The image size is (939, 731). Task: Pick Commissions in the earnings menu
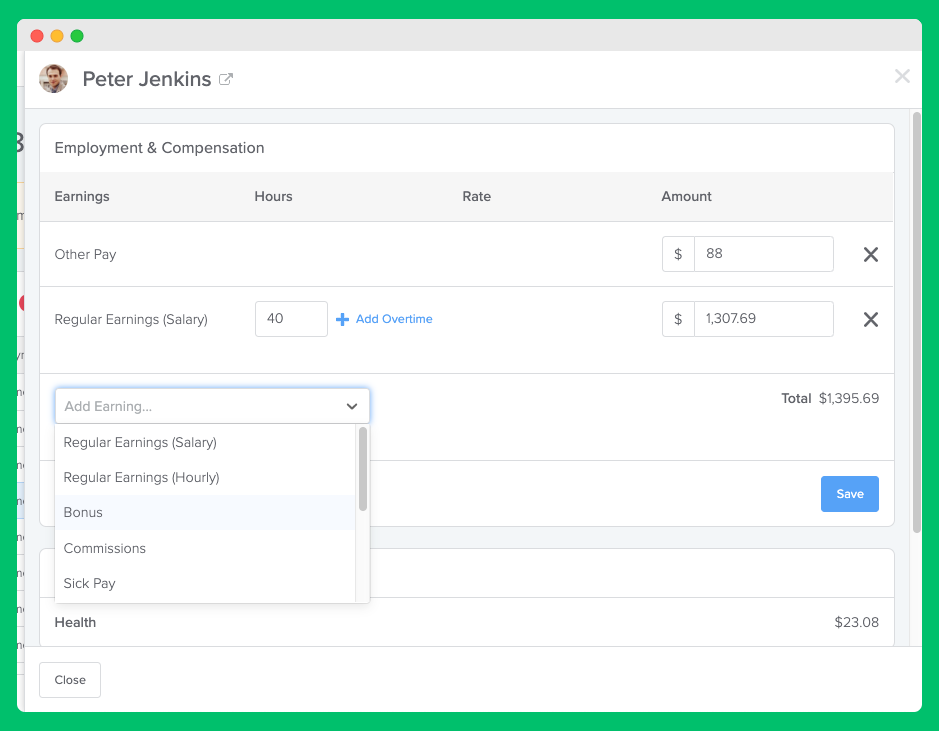click(x=105, y=548)
